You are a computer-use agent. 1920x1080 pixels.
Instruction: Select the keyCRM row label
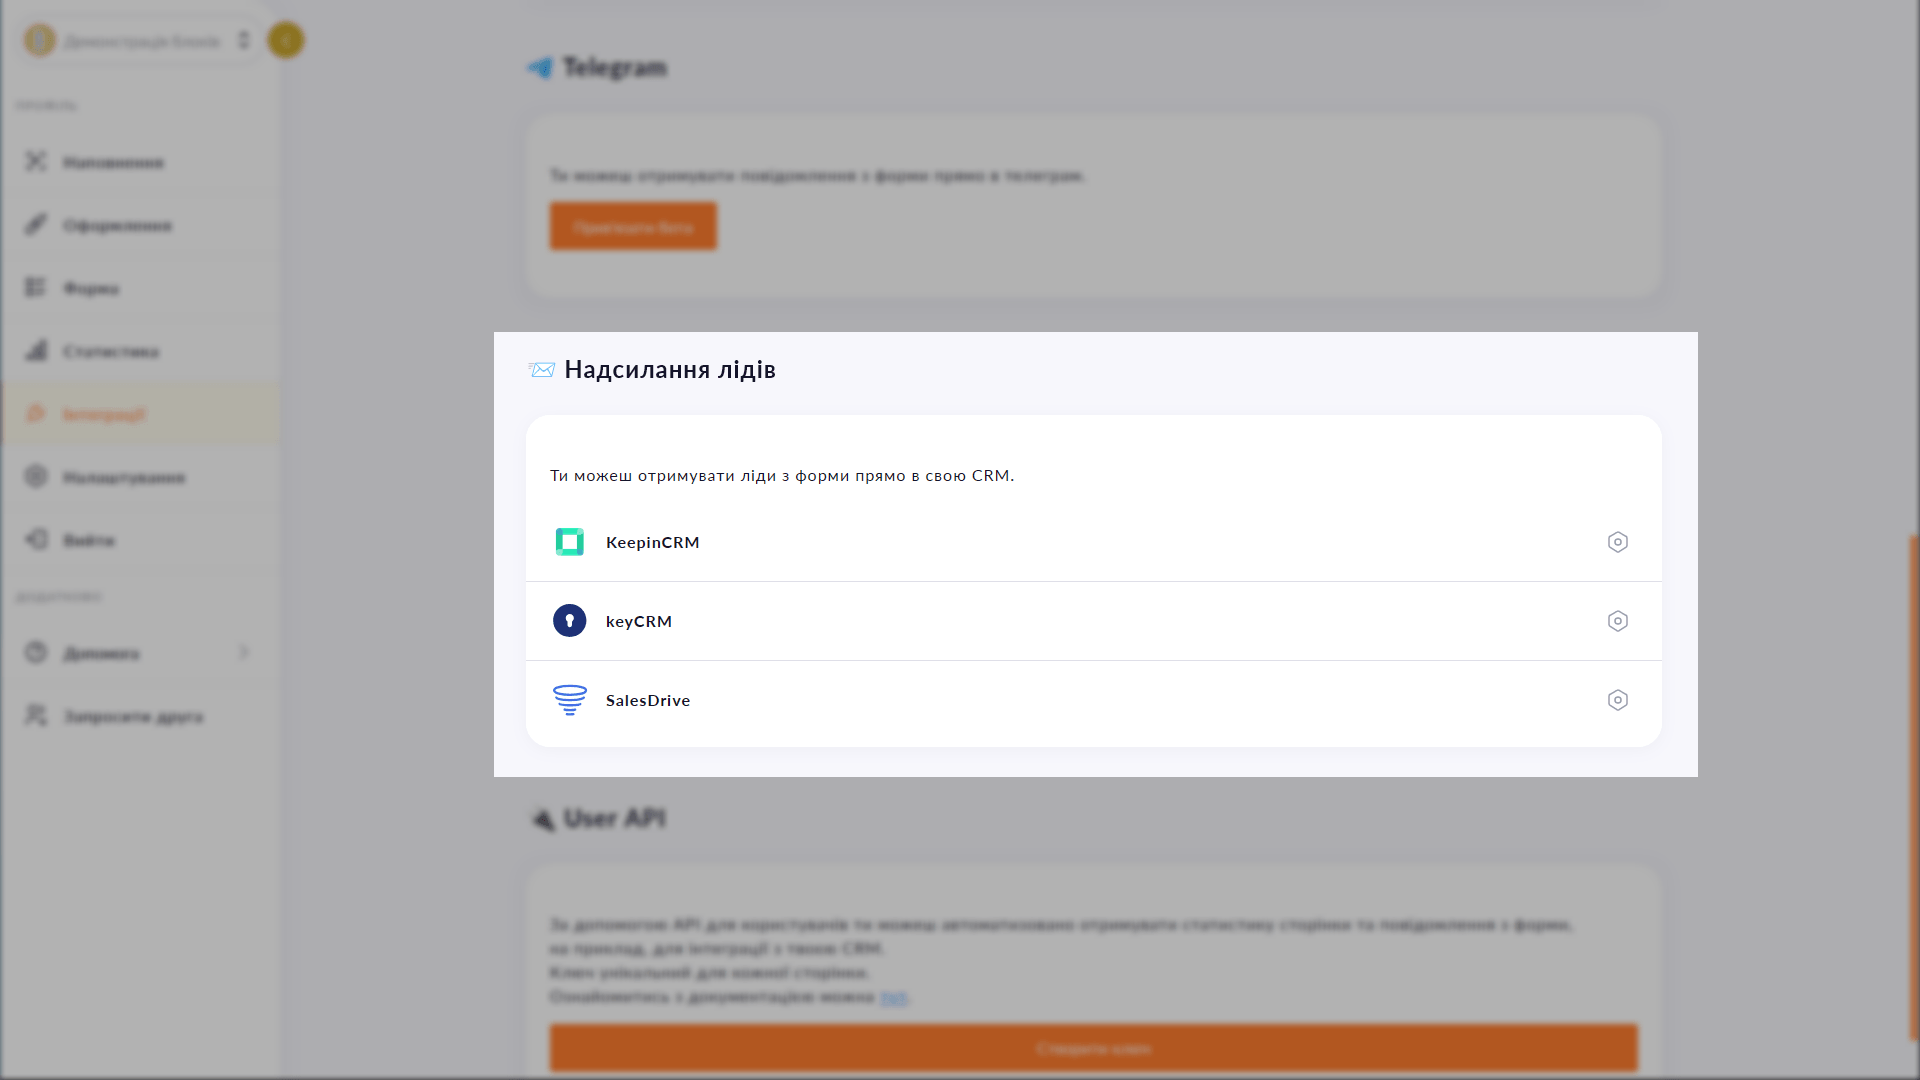pyautogui.click(x=639, y=621)
